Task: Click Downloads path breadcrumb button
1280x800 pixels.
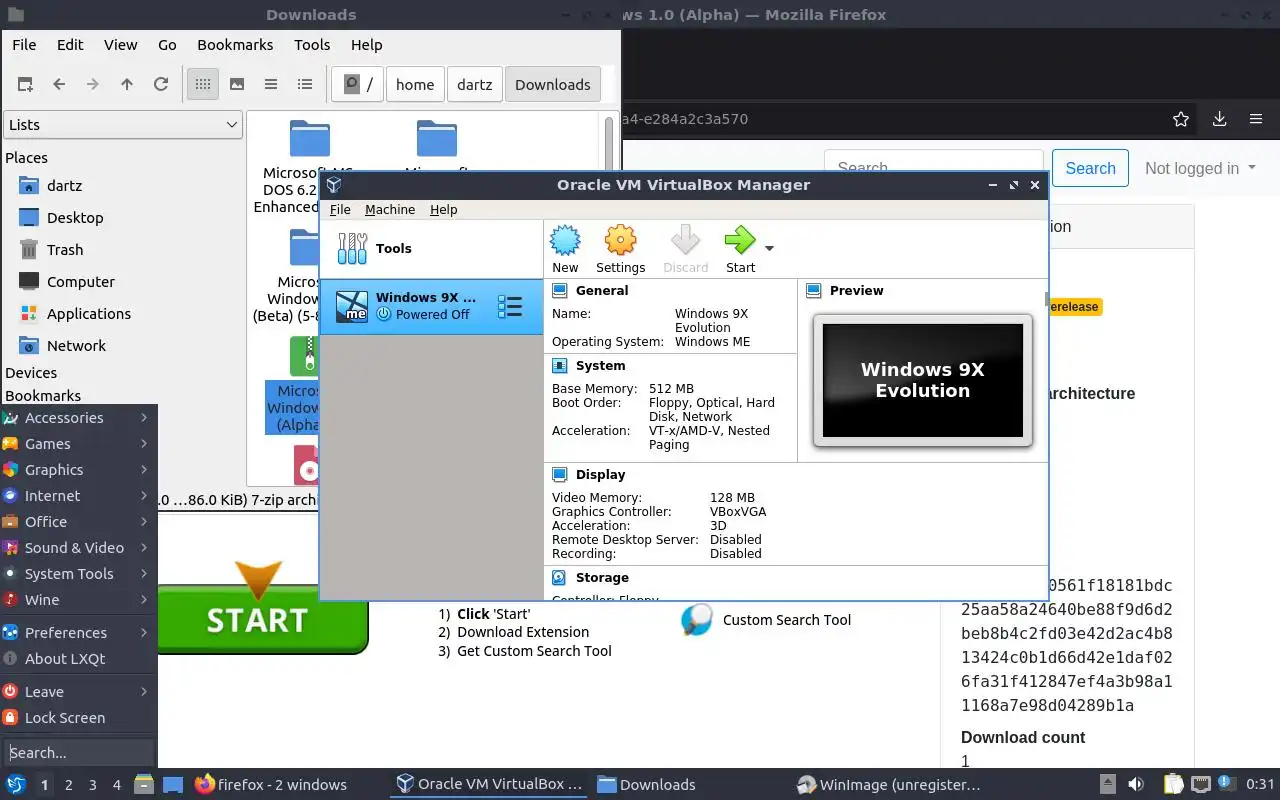Action: [553, 85]
